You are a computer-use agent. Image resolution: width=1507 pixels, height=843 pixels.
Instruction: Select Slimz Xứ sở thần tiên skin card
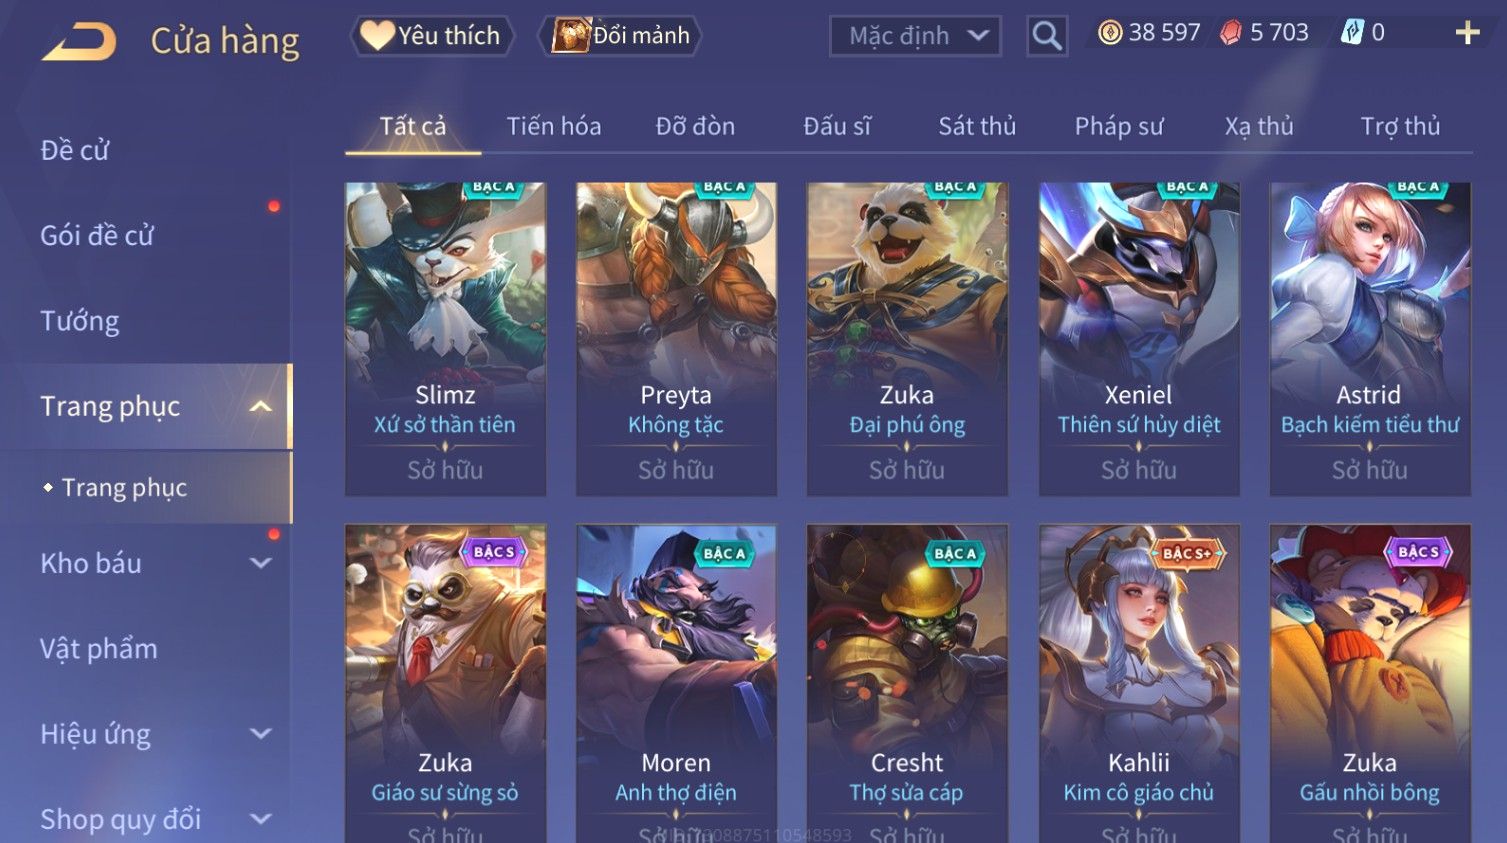coord(445,339)
